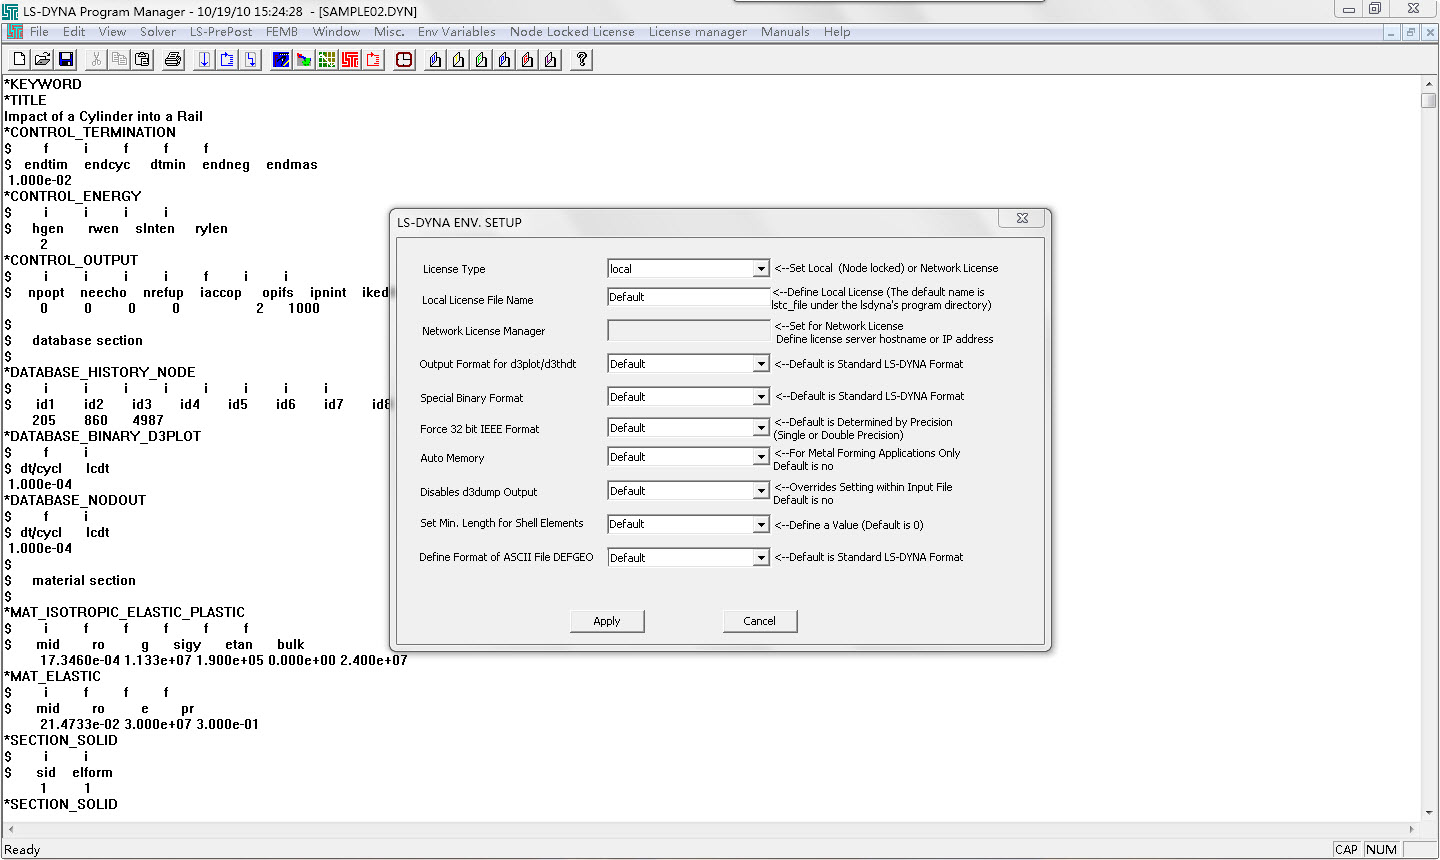This screenshot has width=1440, height=860.
Task: Open the red manual book icon
Action: (x=527, y=60)
